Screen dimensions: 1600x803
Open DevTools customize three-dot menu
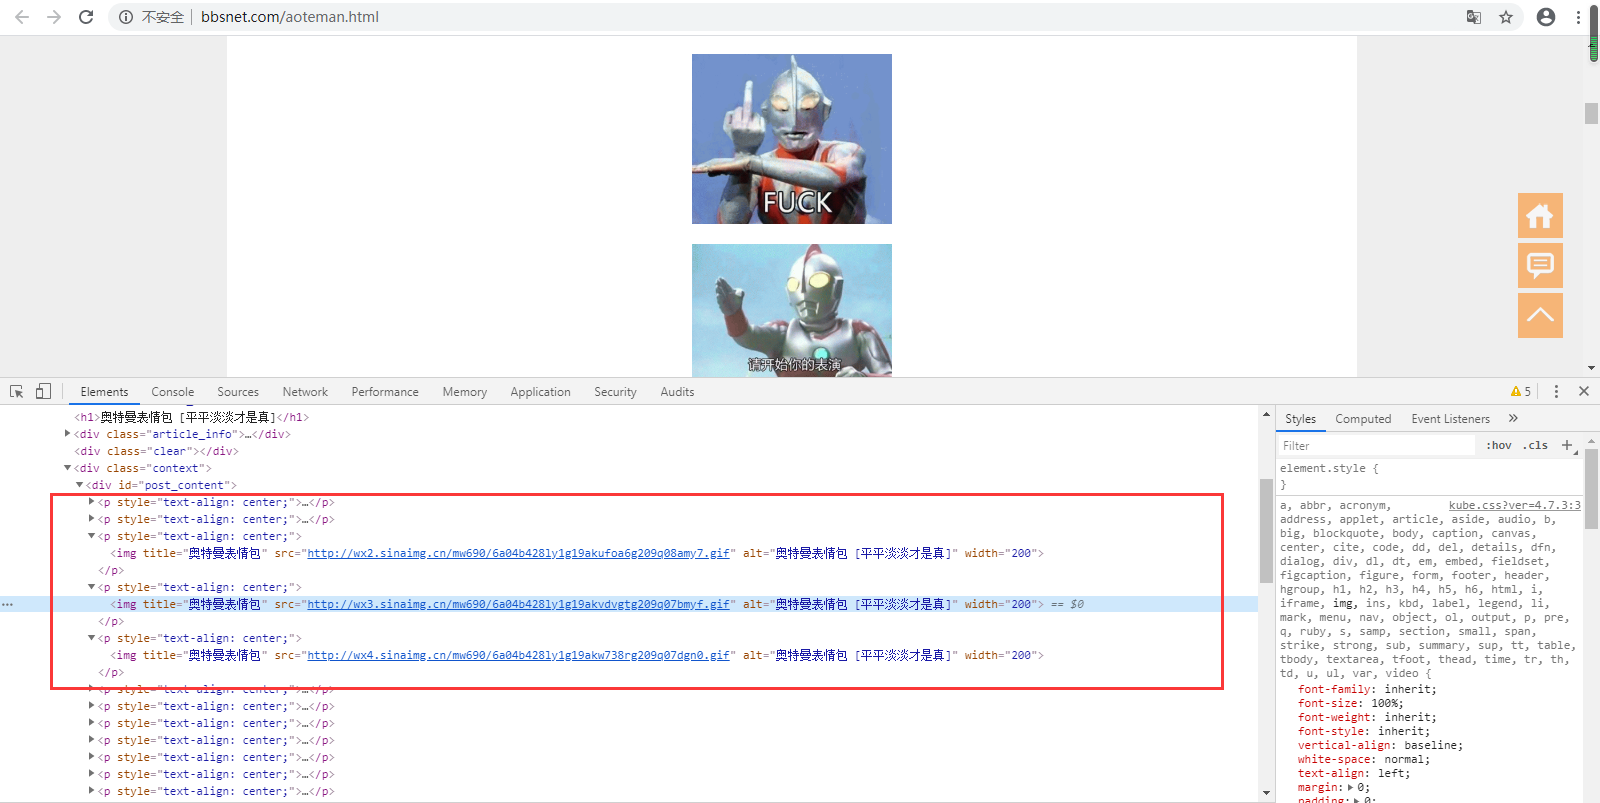(x=1556, y=392)
